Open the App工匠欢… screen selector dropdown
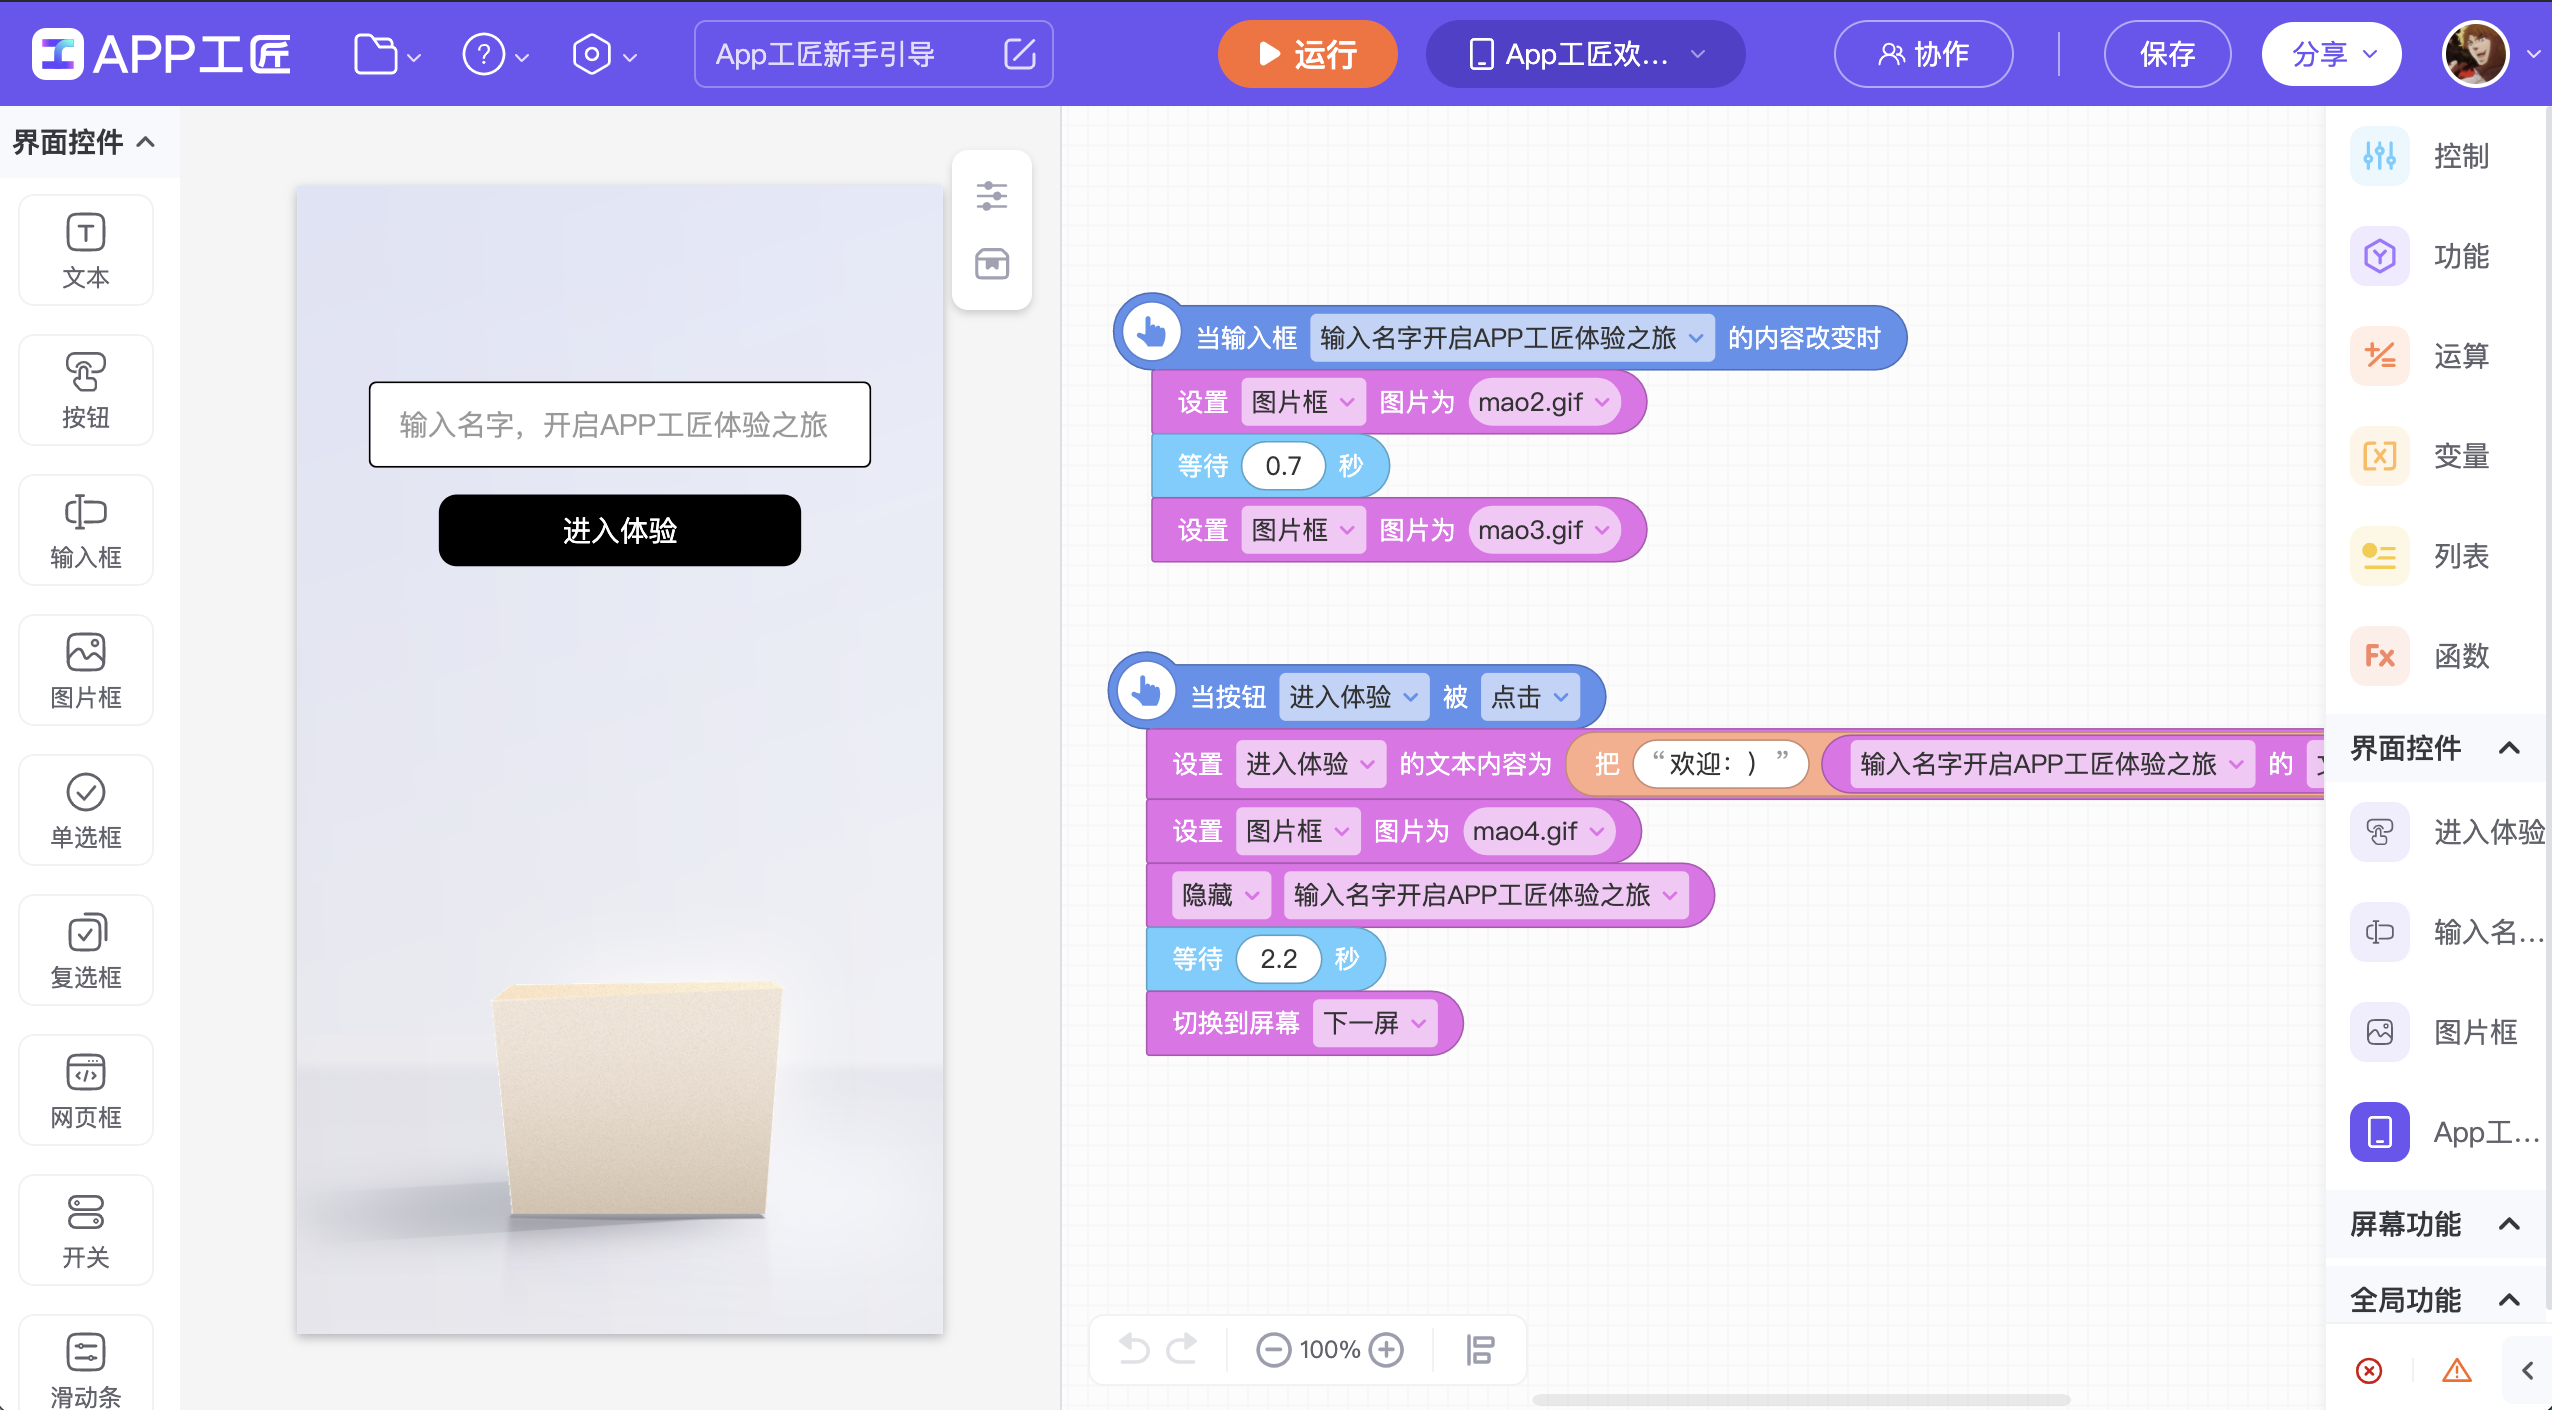The width and height of the screenshot is (2552, 1410). pos(1585,54)
